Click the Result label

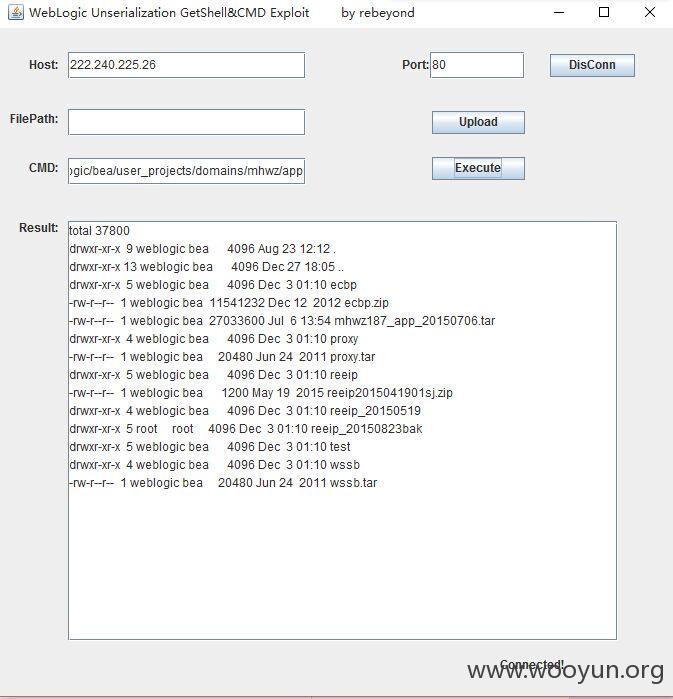[x=39, y=228]
